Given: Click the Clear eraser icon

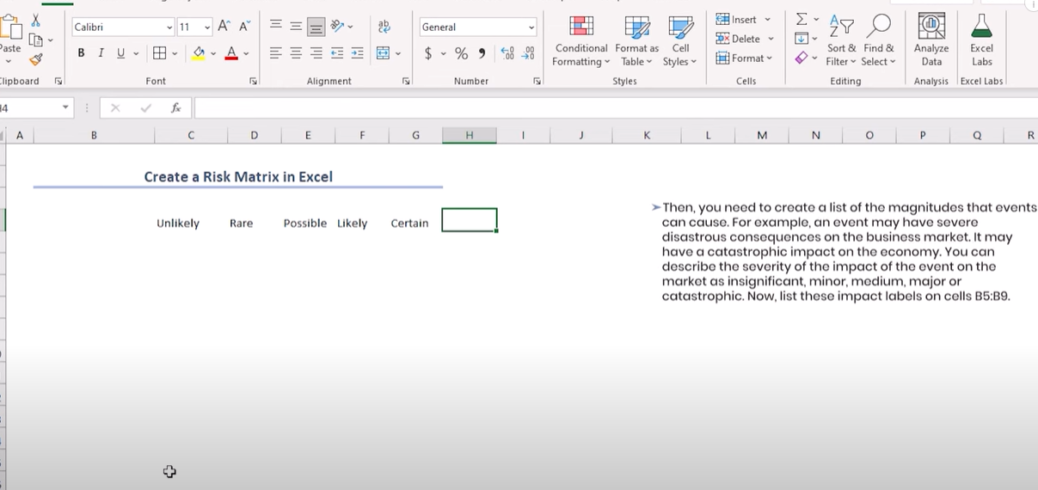Looking at the screenshot, I should coord(801,58).
